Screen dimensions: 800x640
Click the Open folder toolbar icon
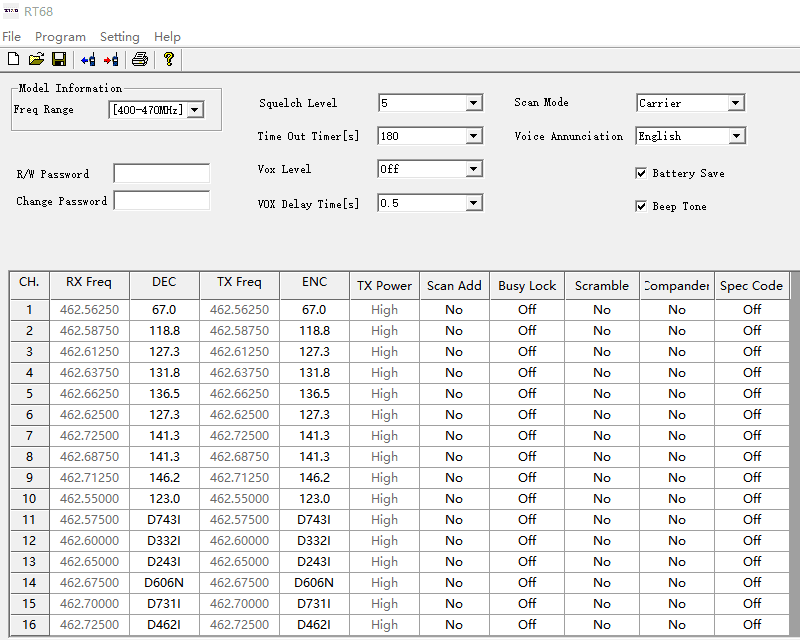click(36, 60)
